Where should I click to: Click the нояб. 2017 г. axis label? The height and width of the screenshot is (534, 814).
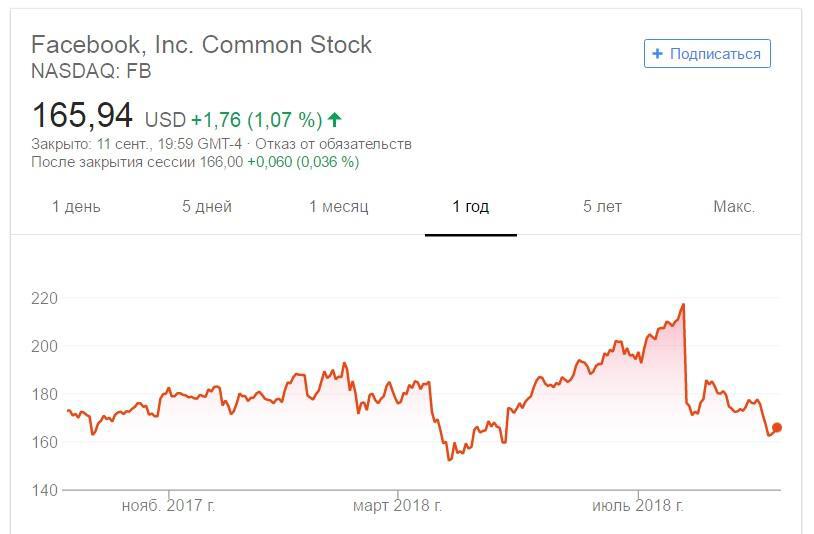pyautogui.click(x=168, y=505)
